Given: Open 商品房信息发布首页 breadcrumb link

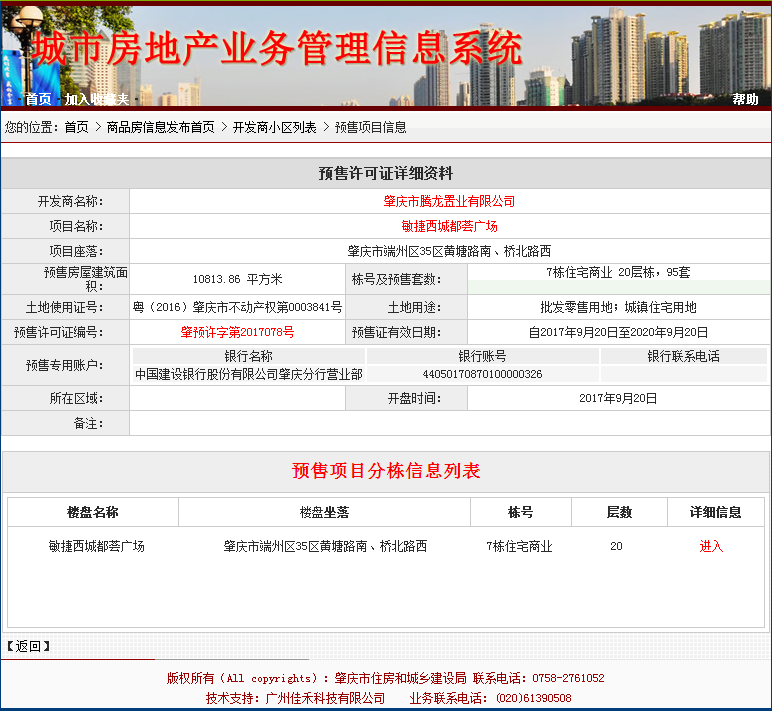Looking at the screenshot, I should (x=160, y=127).
